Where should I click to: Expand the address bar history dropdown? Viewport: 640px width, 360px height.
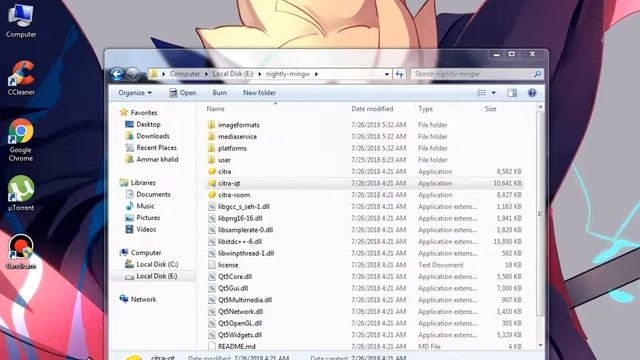coord(387,74)
